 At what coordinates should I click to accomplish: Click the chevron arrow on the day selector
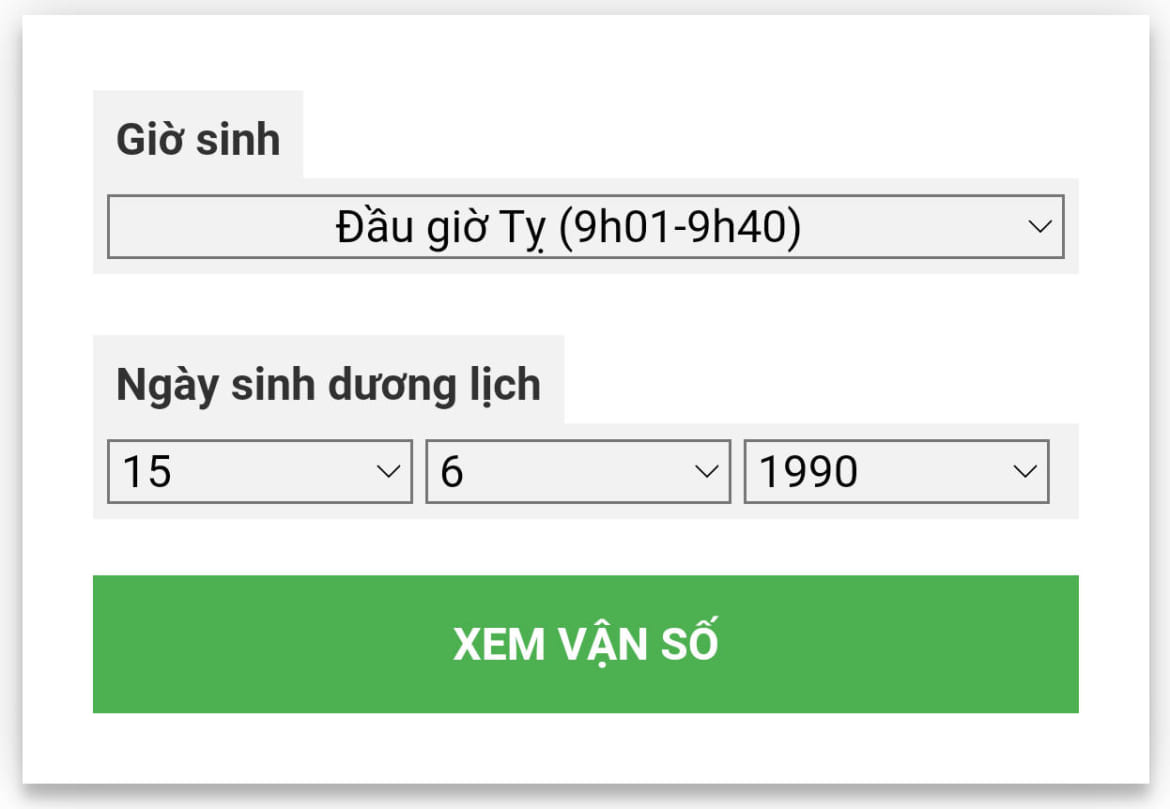[387, 471]
